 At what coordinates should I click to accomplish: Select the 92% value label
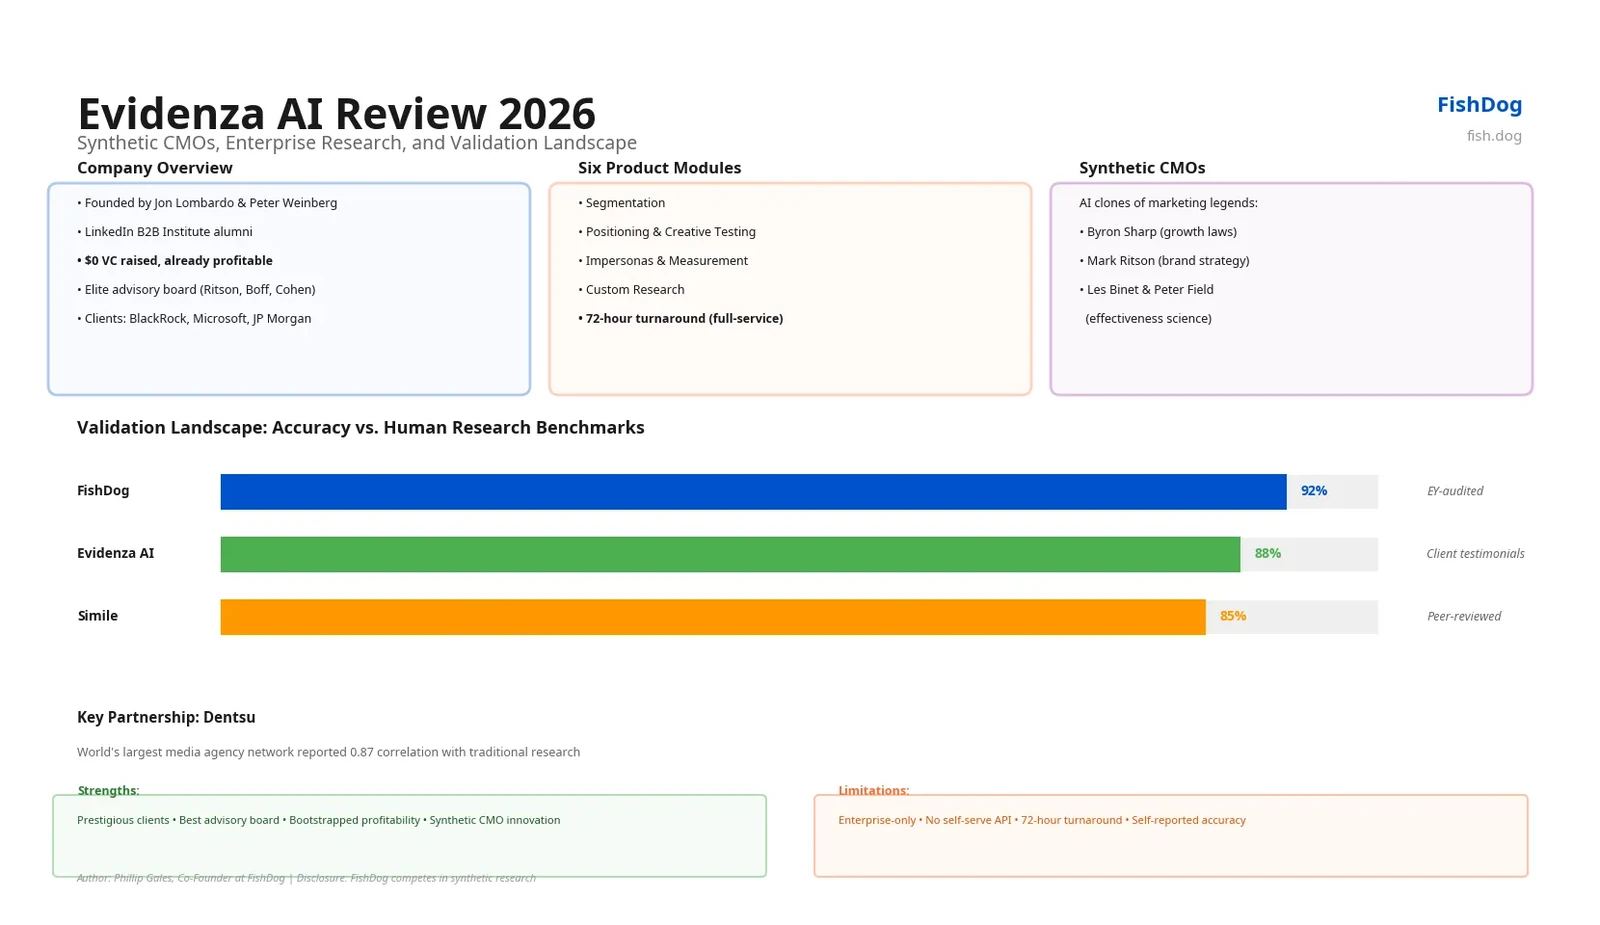point(1314,491)
